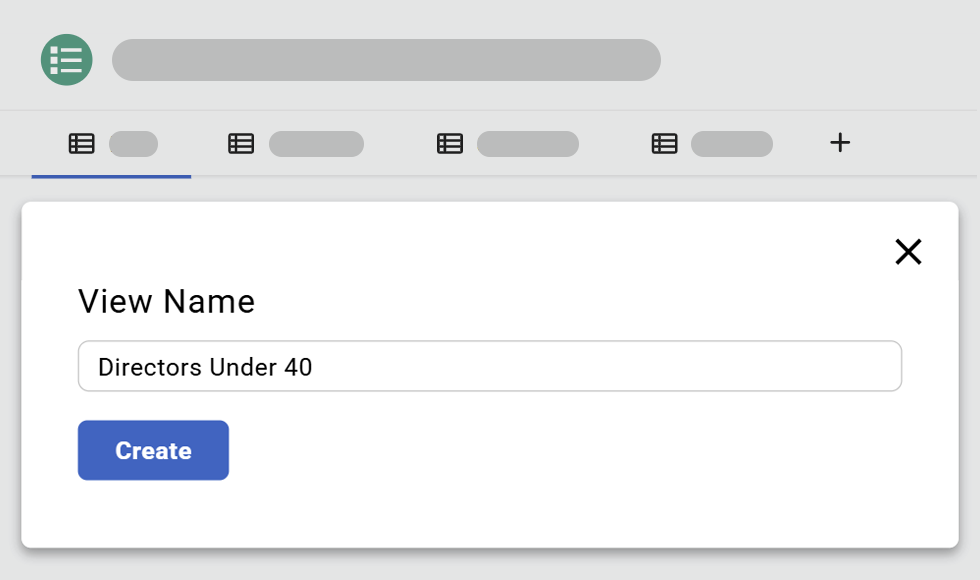This screenshot has height=580, width=980.
Task: Select the first table tab
Action: click(x=111, y=145)
